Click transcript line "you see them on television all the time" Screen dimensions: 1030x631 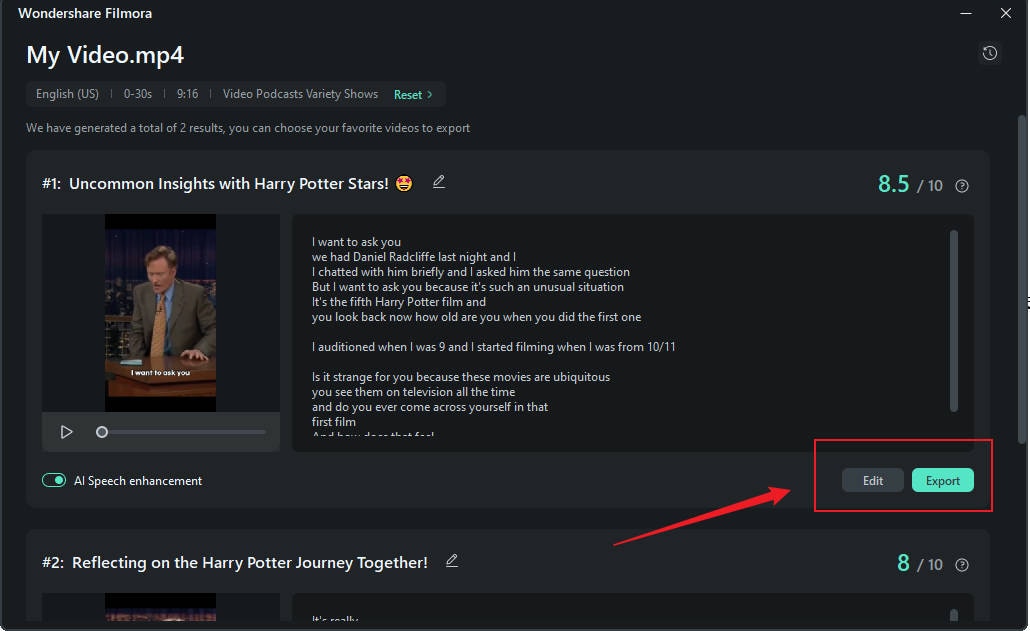(413, 392)
